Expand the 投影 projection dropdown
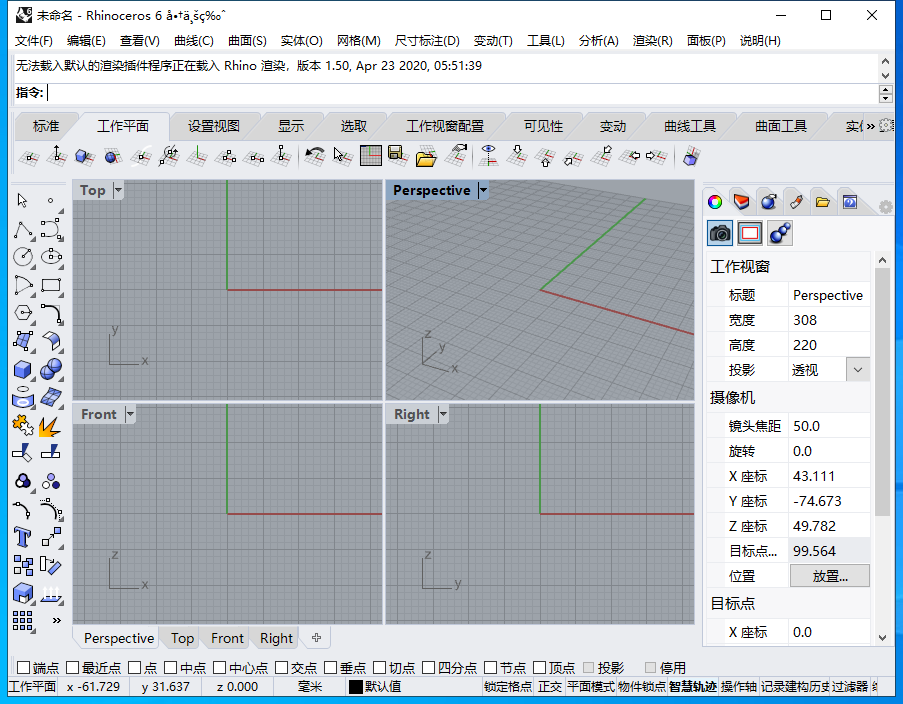The height and width of the screenshot is (704, 903). [858, 370]
